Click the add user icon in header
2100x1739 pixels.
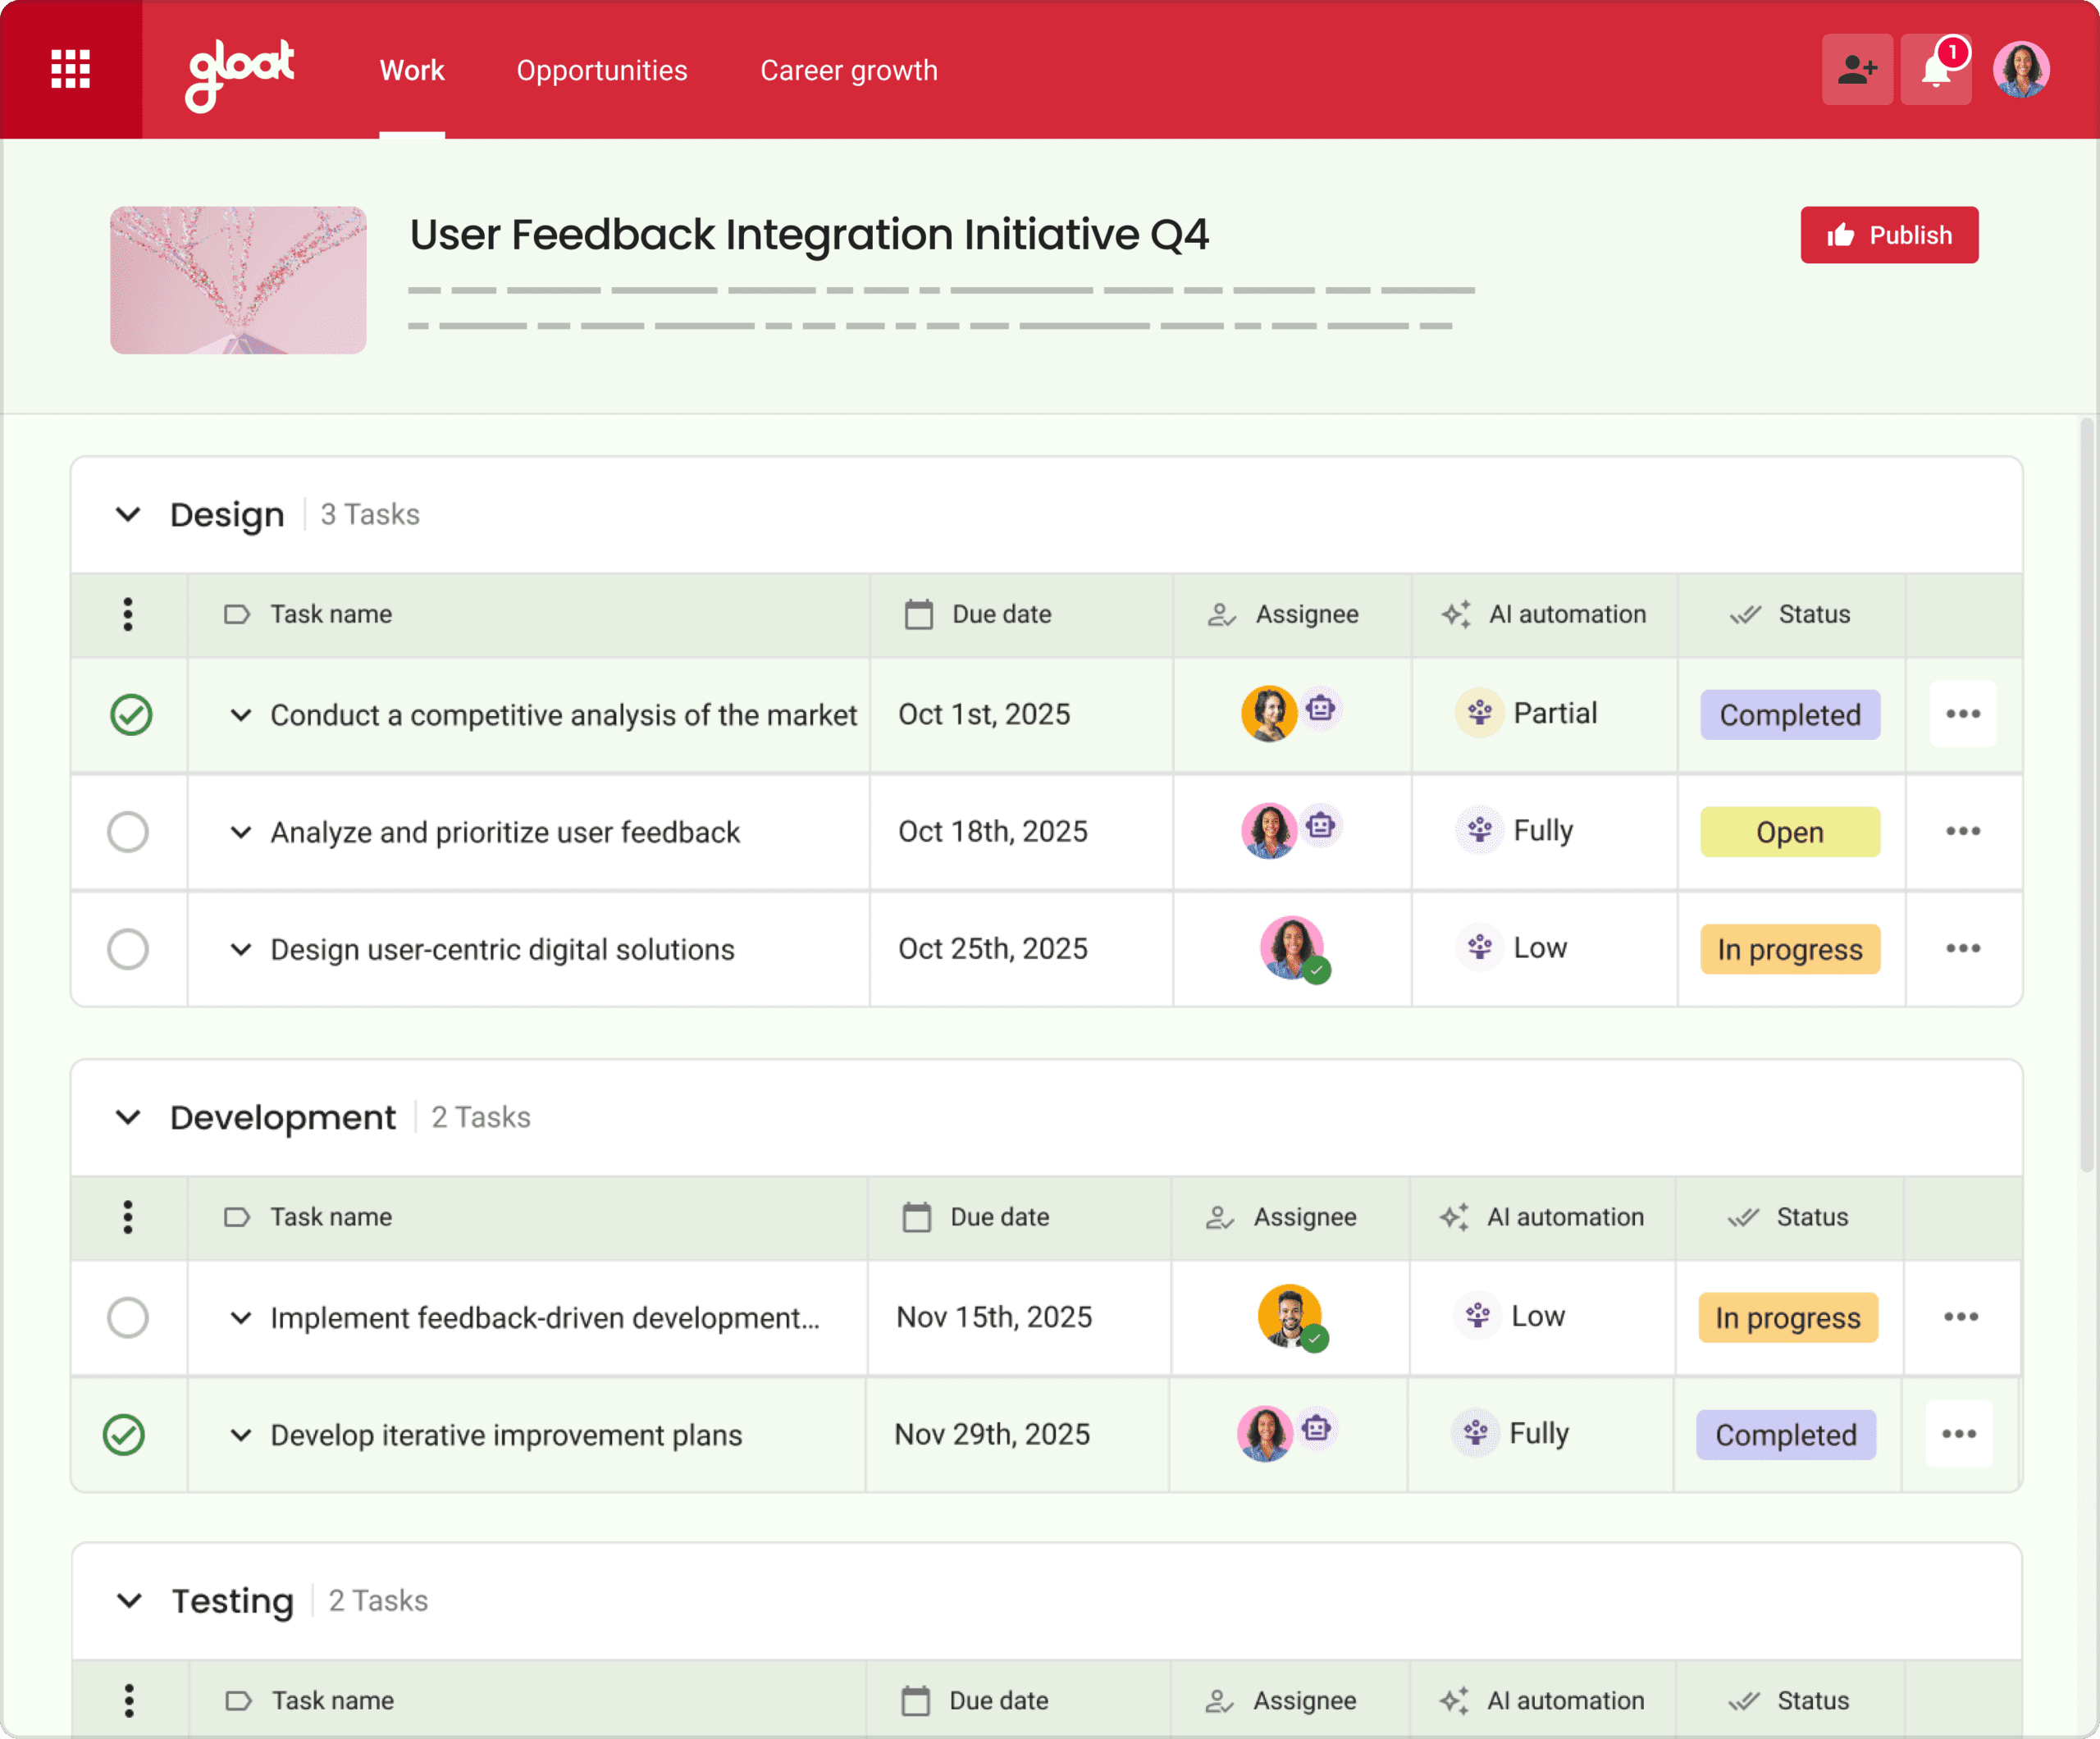(x=1856, y=69)
